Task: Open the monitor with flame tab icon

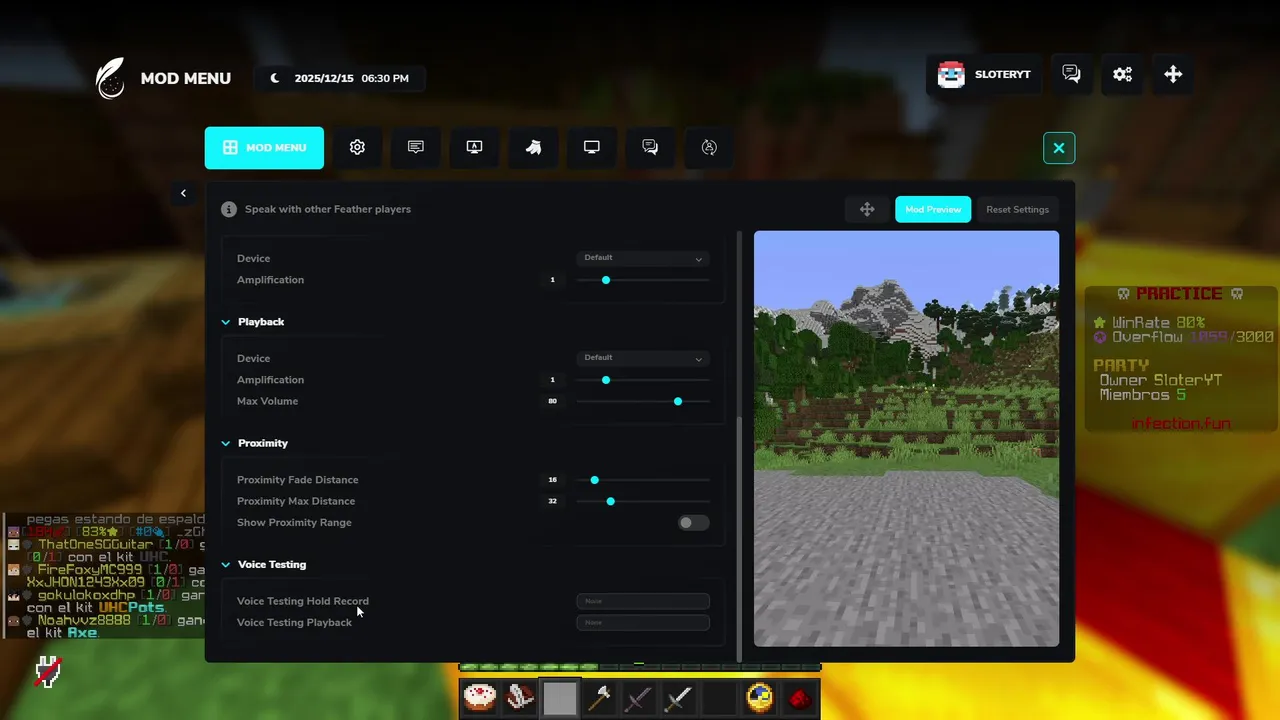Action: 474,148
